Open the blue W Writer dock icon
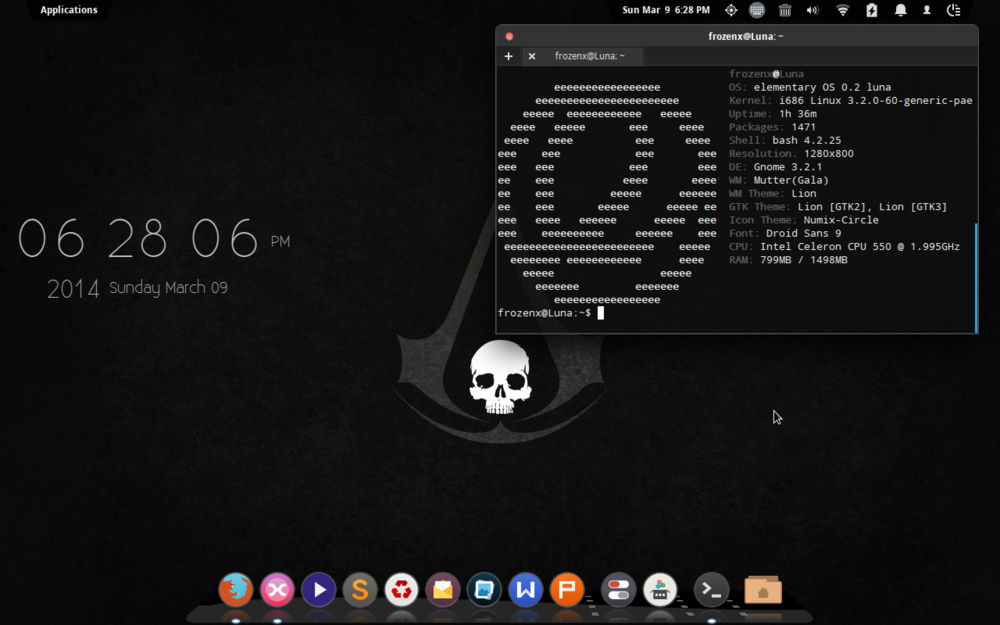This screenshot has height=625, width=1000. click(525, 590)
